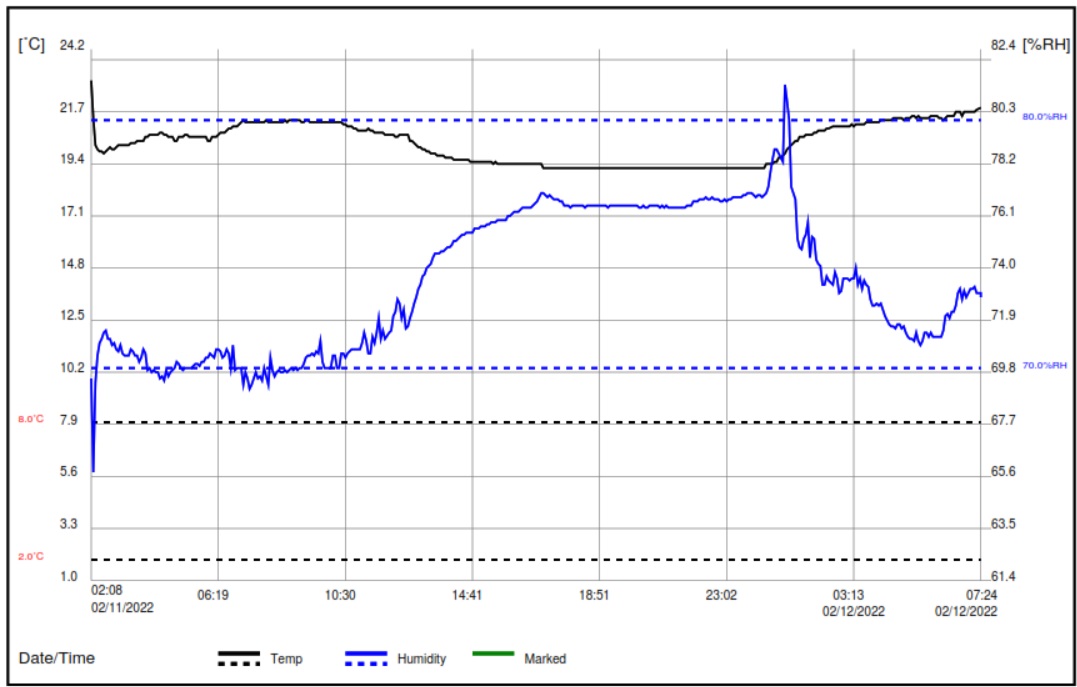Click the Date/Time axis title

click(x=57, y=658)
